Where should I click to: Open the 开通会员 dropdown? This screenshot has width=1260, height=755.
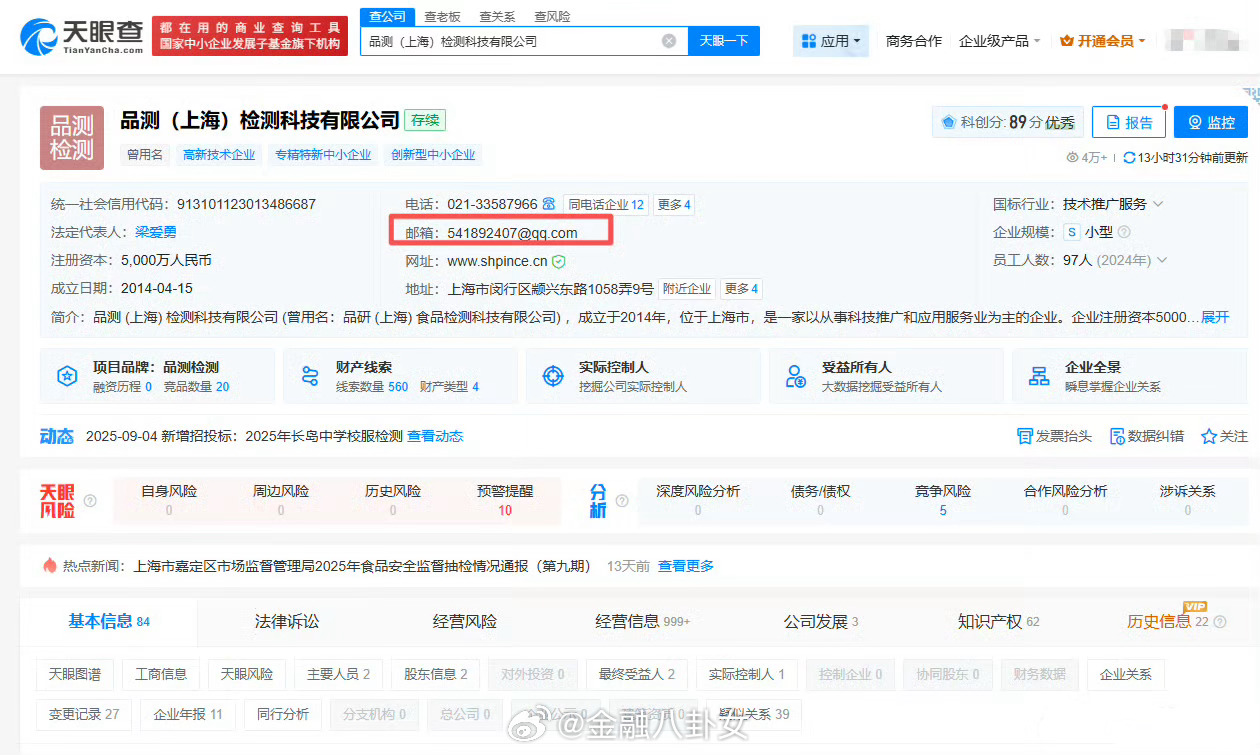(x=1103, y=41)
